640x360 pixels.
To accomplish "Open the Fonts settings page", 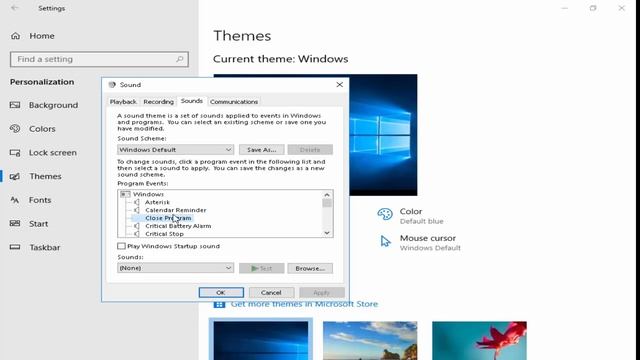I will pos(40,200).
